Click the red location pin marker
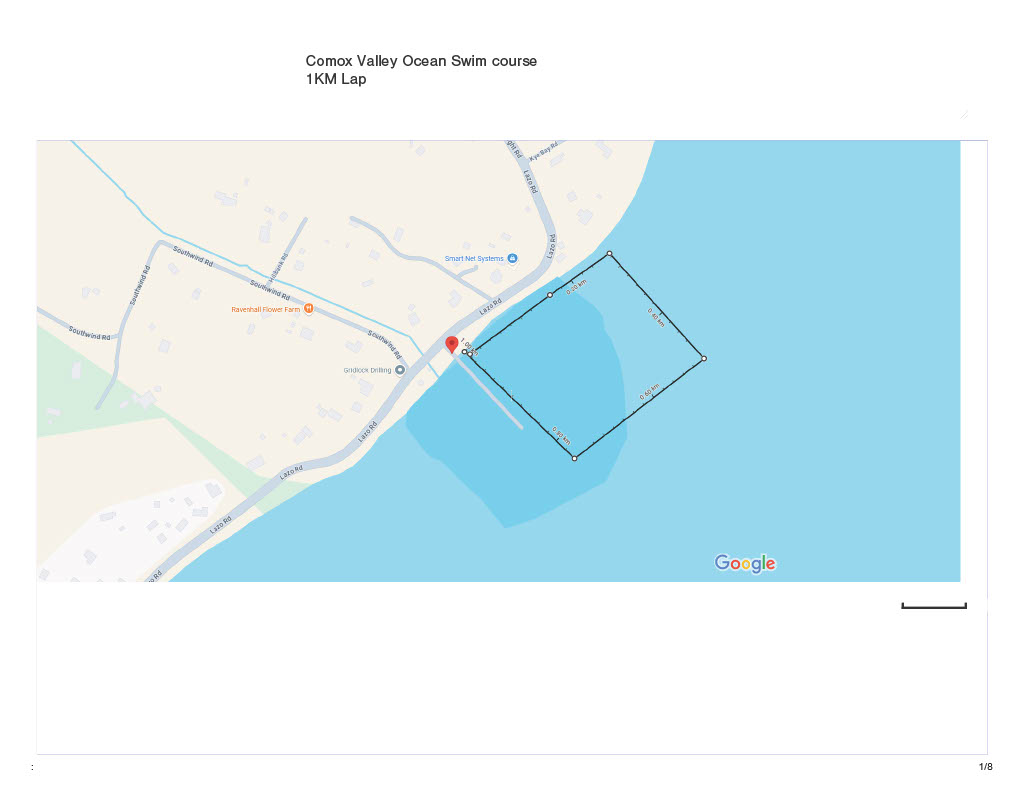Image resolution: width=1024 pixels, height=791 pixels. pyautogui.click(x=451, y=345)
